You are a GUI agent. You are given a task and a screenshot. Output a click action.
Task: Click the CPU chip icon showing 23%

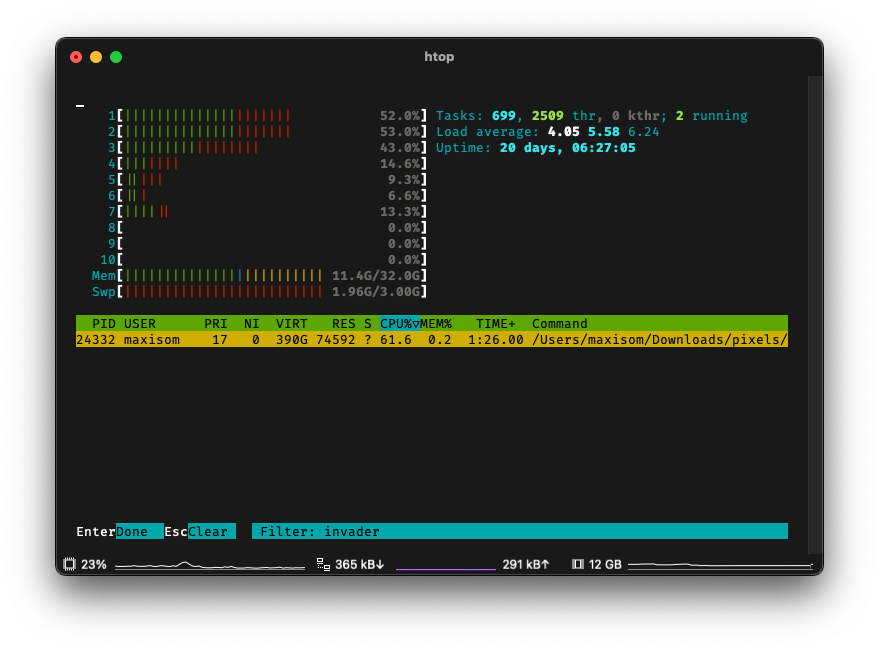click(x=69, y=564)
